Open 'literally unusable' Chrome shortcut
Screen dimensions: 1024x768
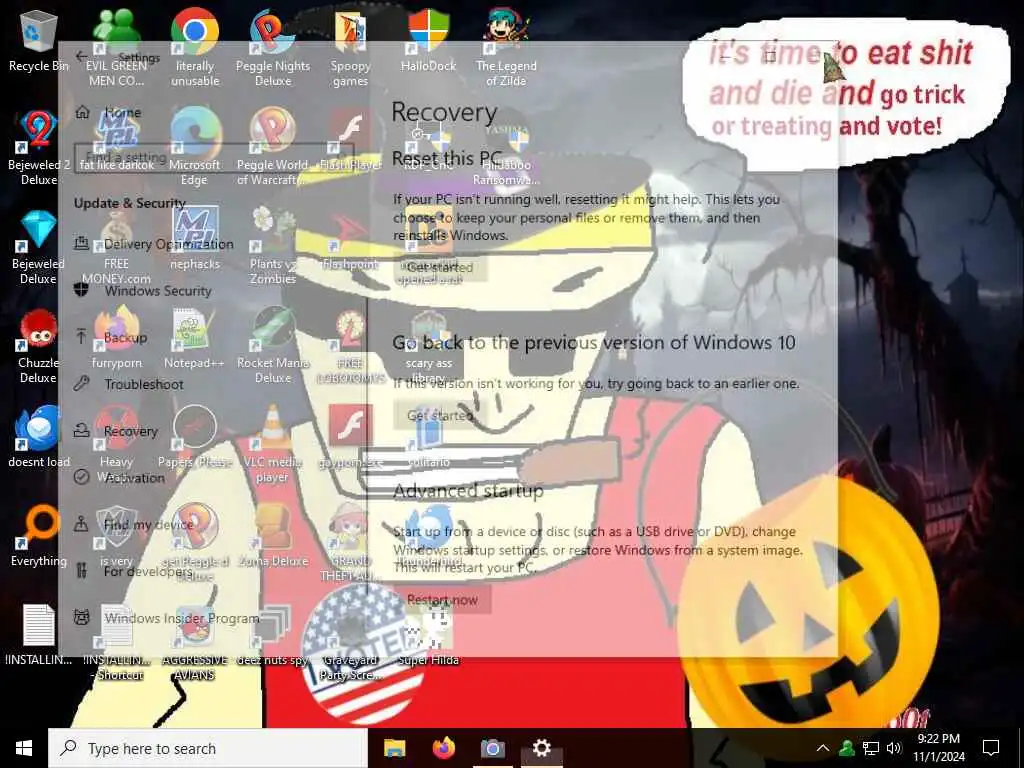coord(195,48)
